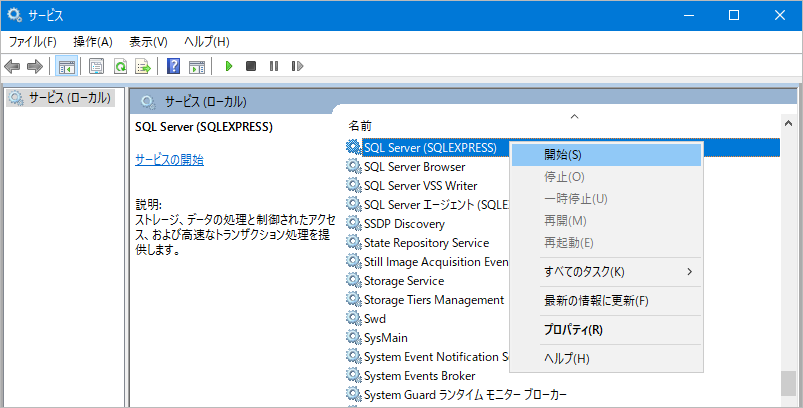The image size is (803, 408).
Task: Click gear icon of SQL Server (SQLEXPRESS) row
Action: pyautogui.click(x=353, y=147)
